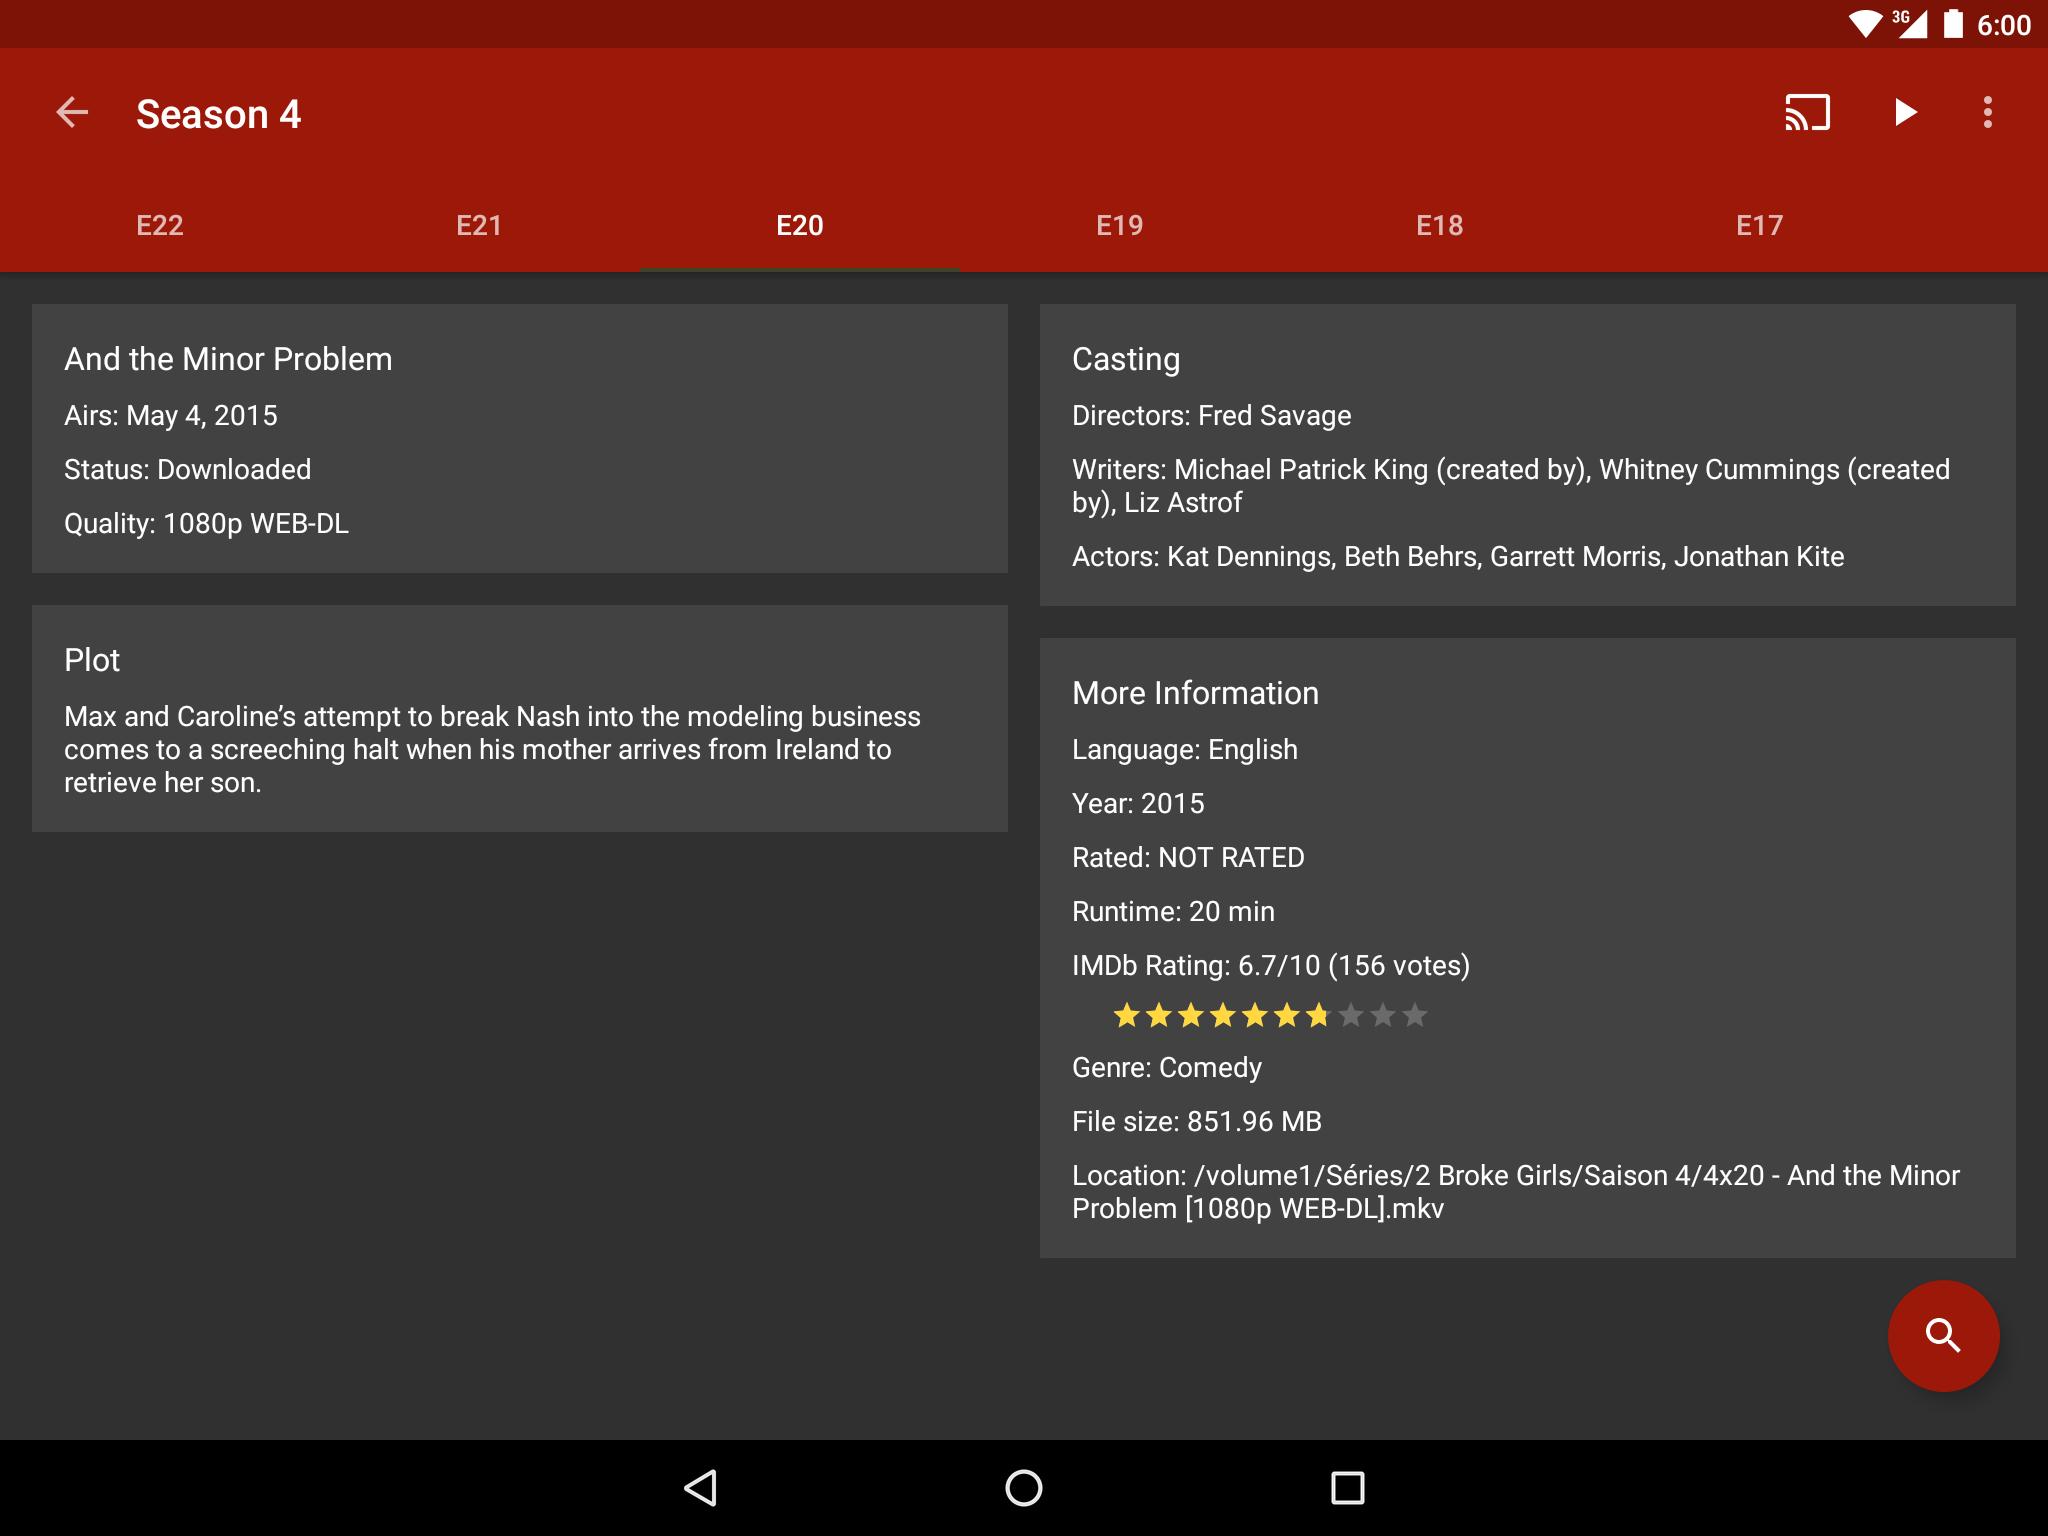Image resolution: width=2048 pixels, height=1536 pixels.
Task: Tap the Location file path line
Action: click(1516, 1192)
